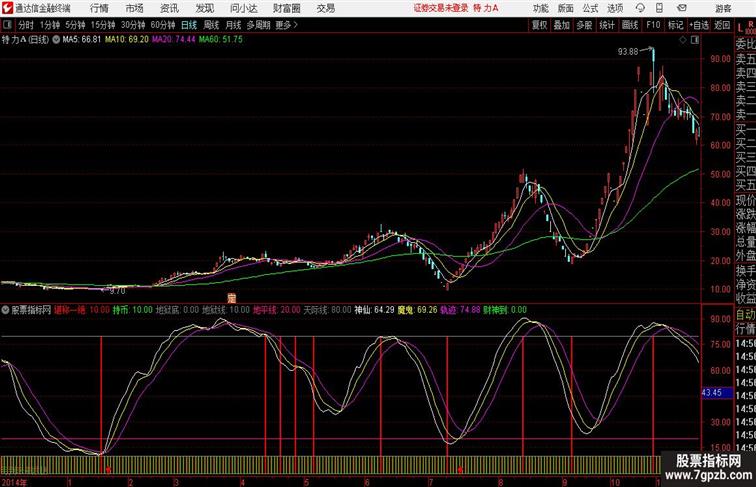Open the mobile phone icon in title bar
Viewport: 756px width, 487px height.
click(x=659, y=8)
